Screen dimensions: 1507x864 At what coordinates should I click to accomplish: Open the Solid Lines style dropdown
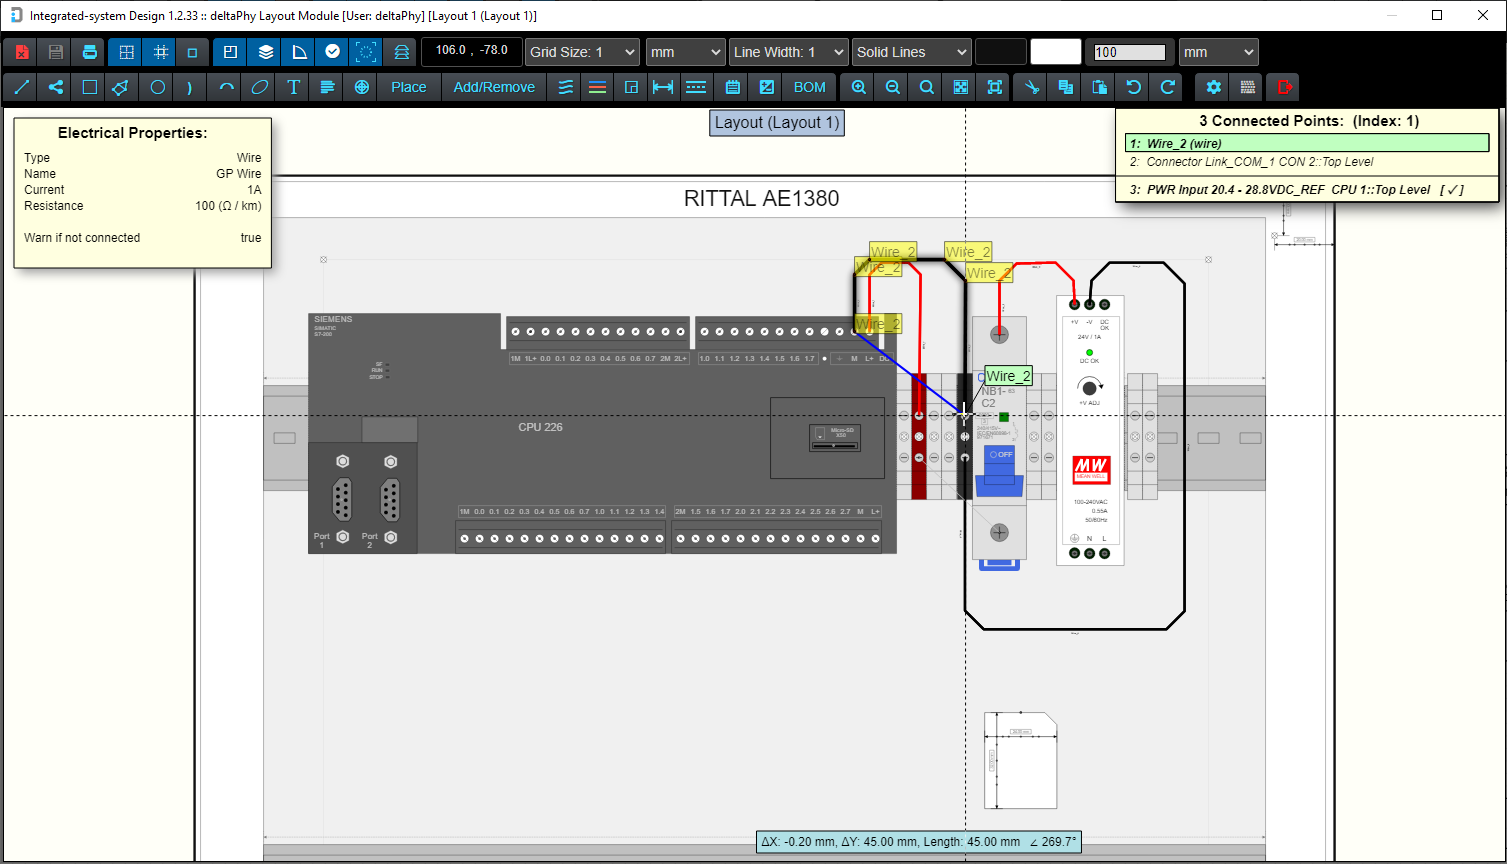911,51
